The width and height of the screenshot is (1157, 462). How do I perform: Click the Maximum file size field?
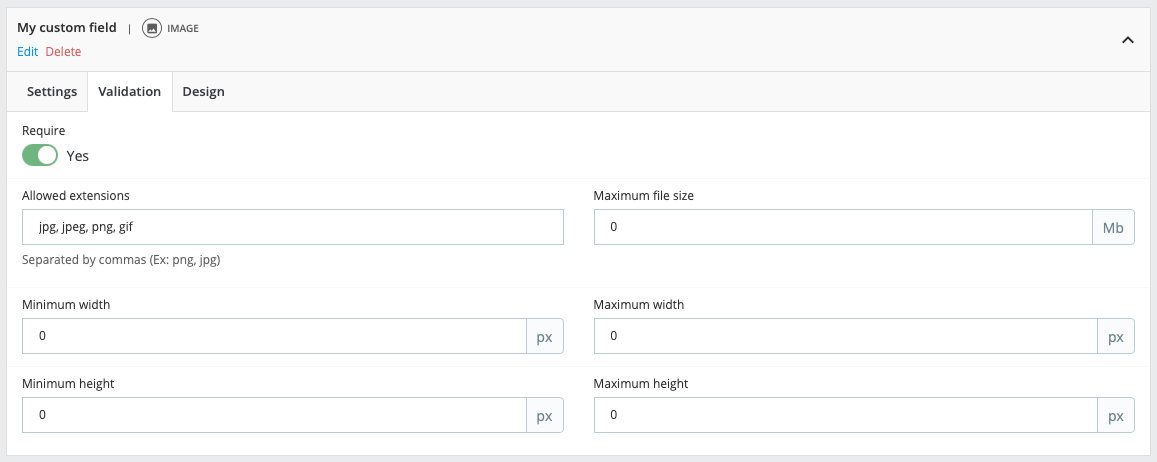coord(842,227)
